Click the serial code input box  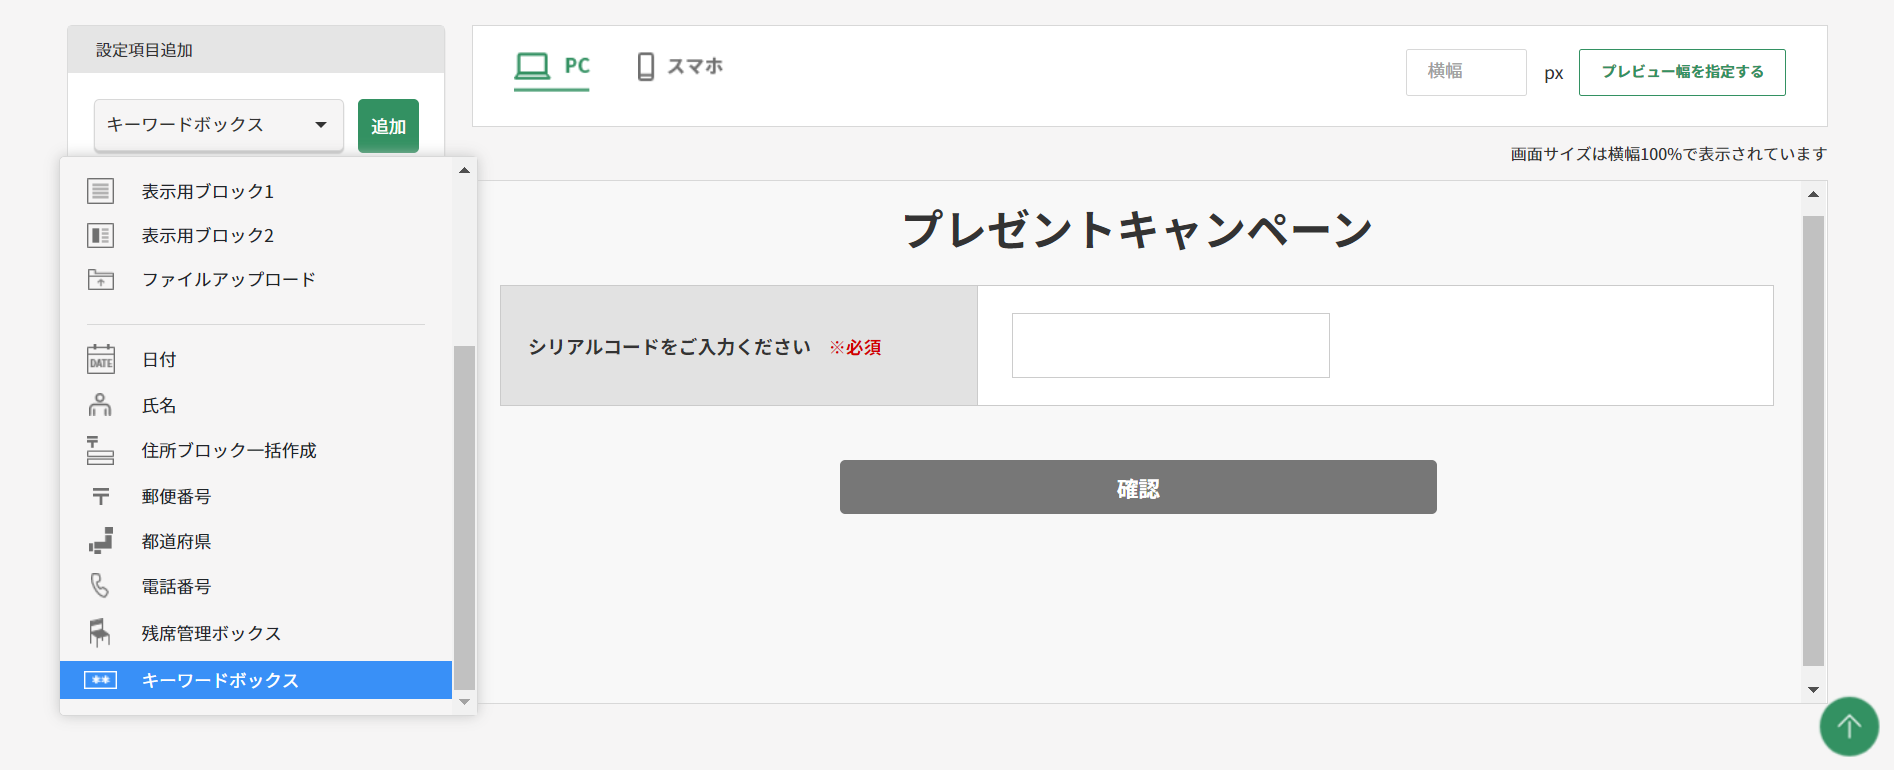click(x=1171, y=345)
